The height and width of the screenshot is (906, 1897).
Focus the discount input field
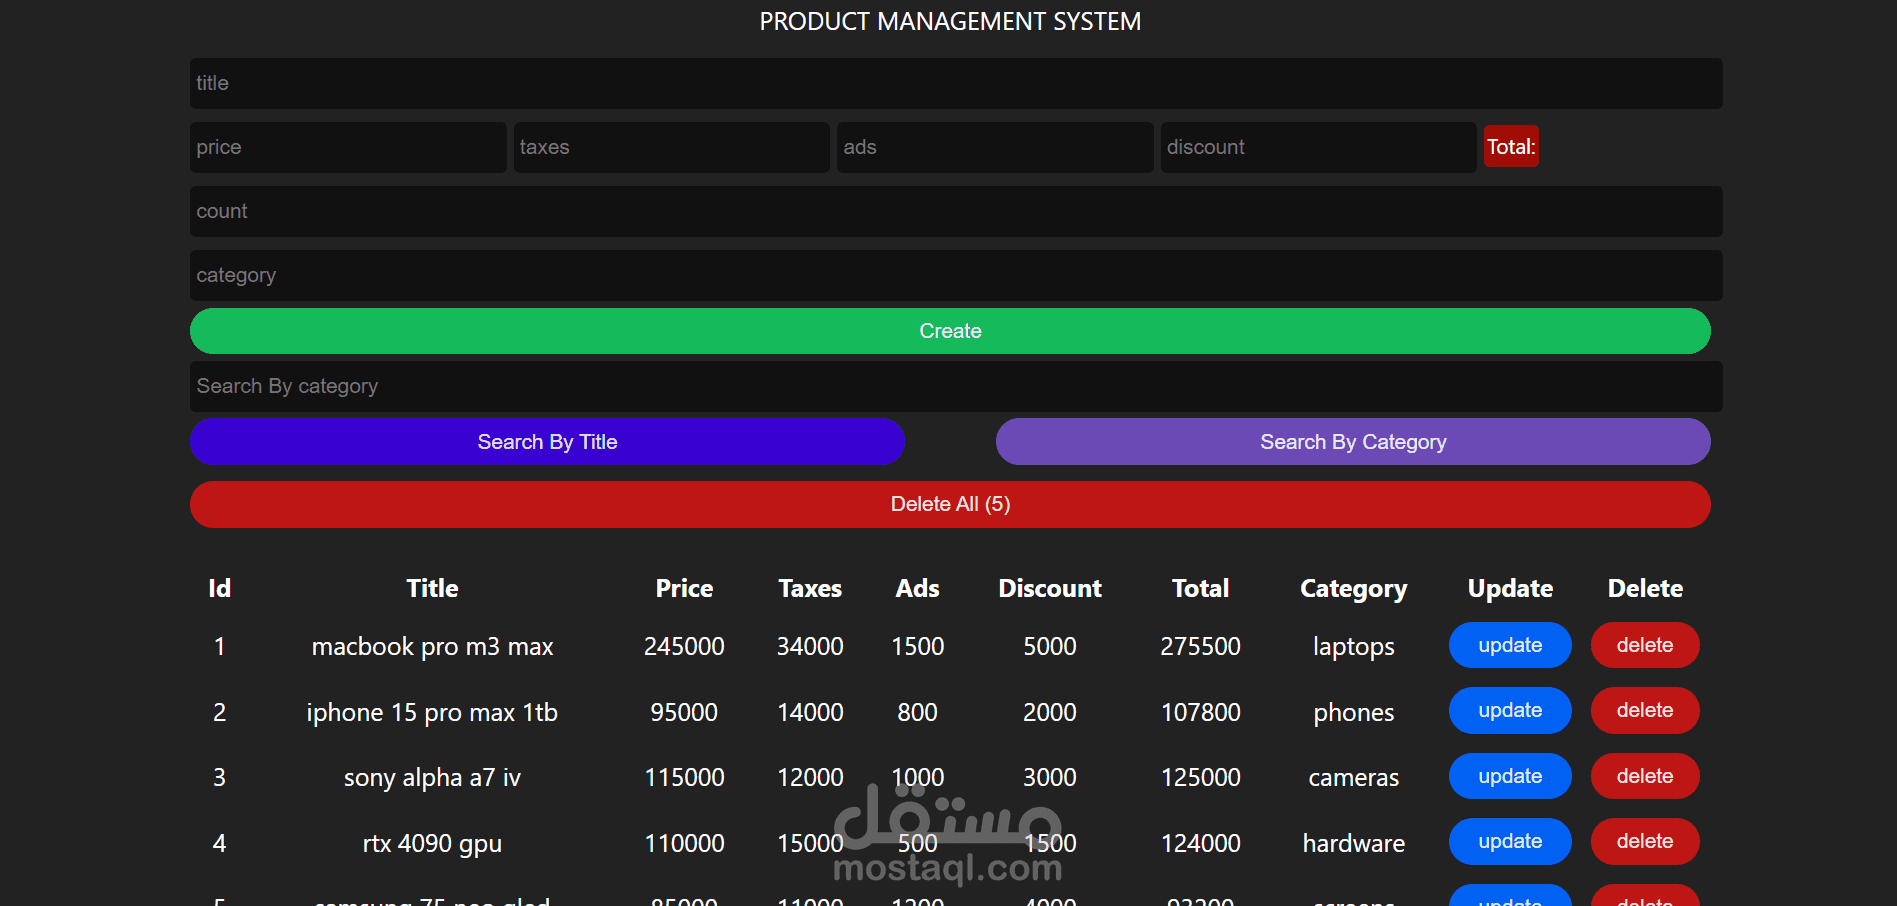[x=1319, y=147]
